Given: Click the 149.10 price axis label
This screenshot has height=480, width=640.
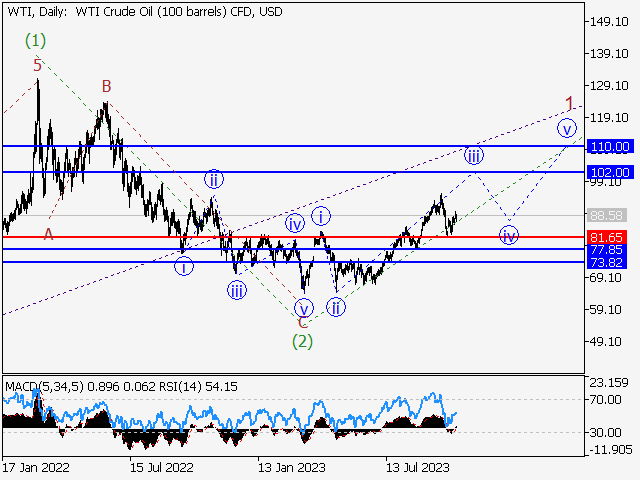Looking at the screenshot, I should [609, 22].
